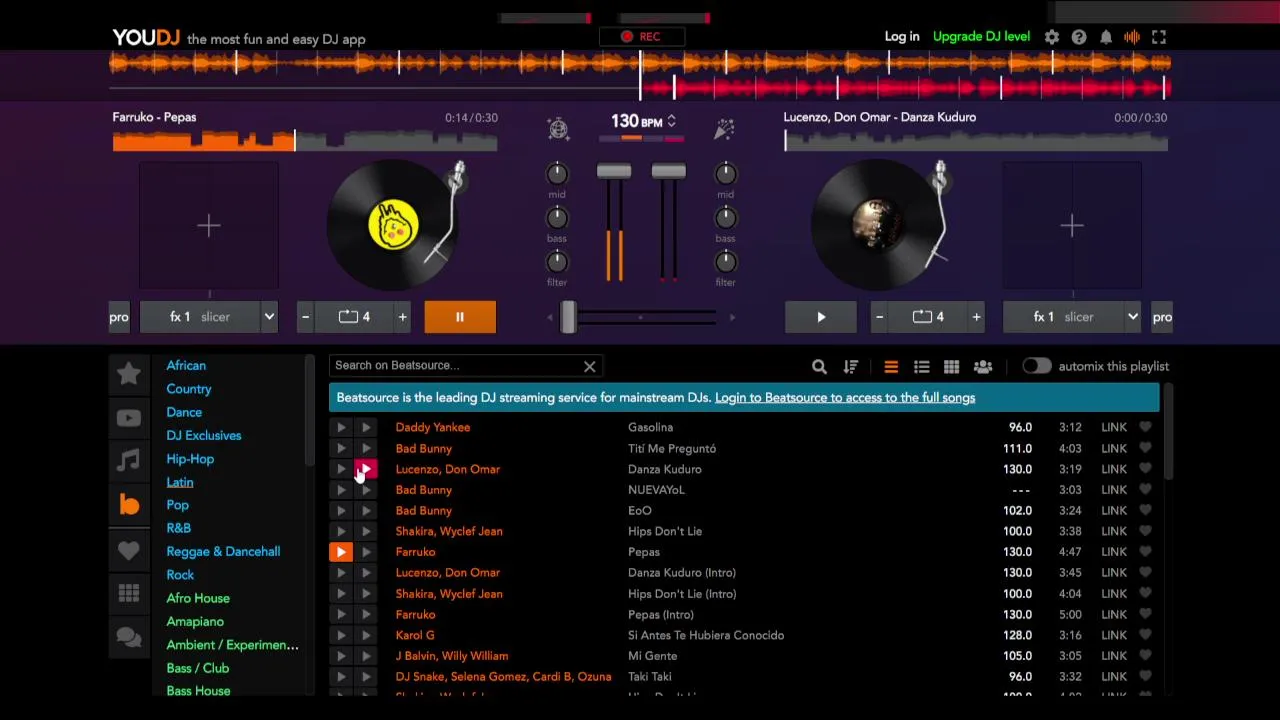Click the orange waveform icon in header
Viewport: 1280px width, 720px height.
[1132, 37]
